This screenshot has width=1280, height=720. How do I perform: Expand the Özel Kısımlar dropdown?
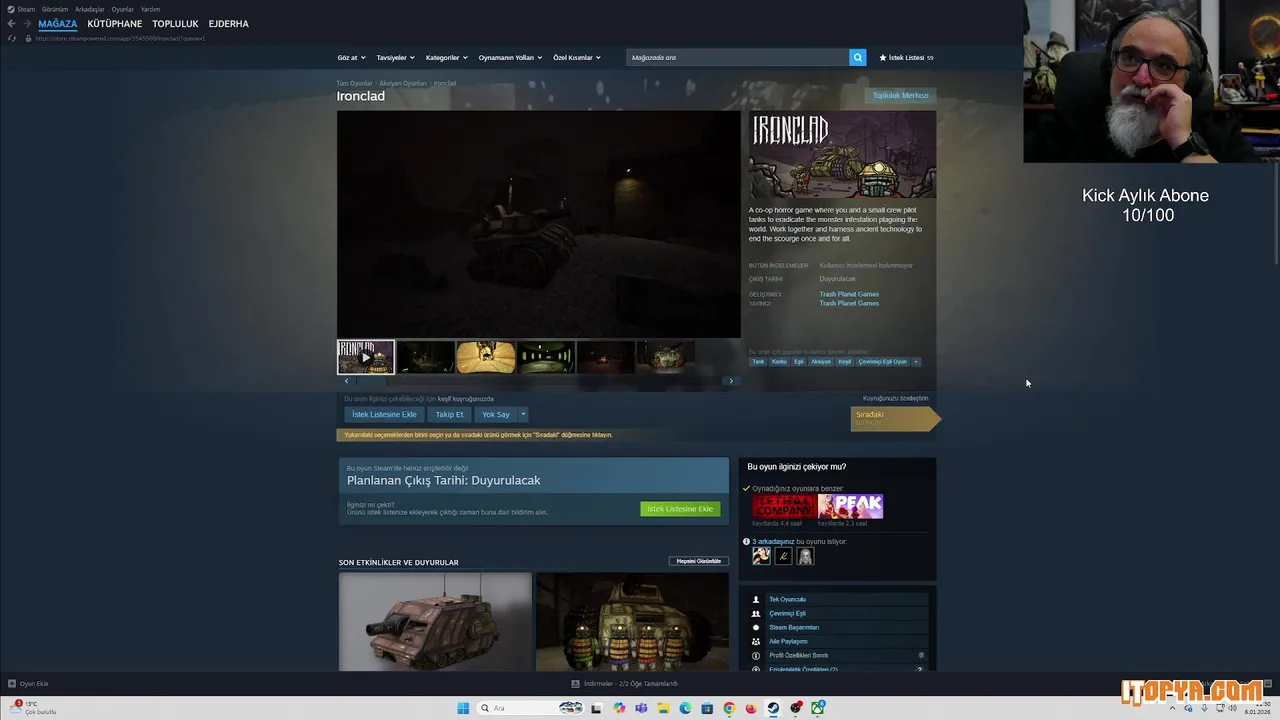[x=577, y=57]
